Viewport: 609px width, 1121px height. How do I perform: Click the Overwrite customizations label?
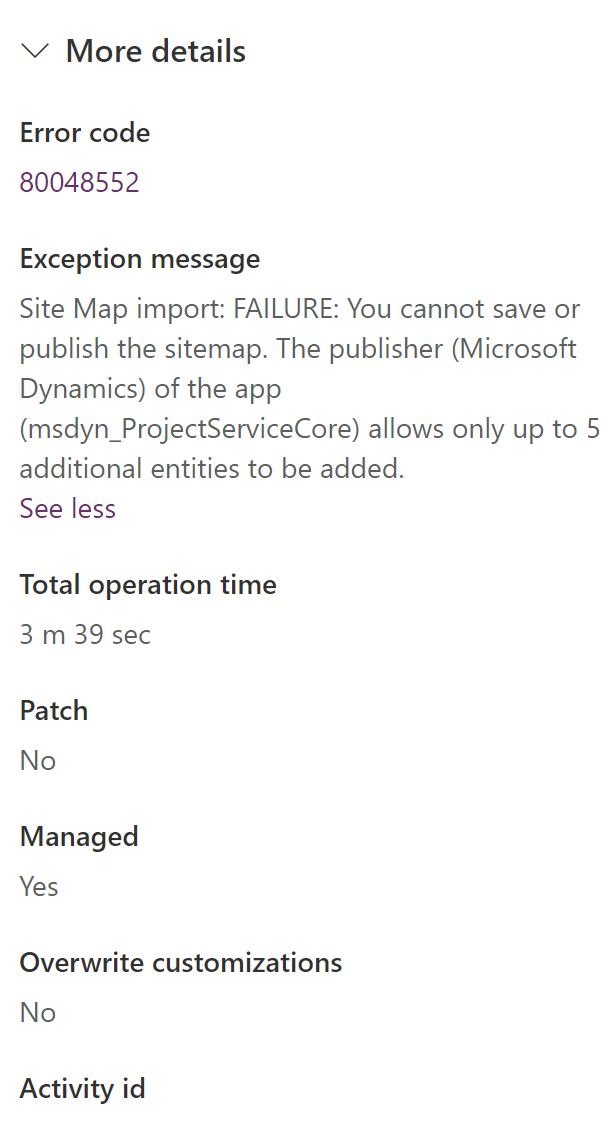180,962
